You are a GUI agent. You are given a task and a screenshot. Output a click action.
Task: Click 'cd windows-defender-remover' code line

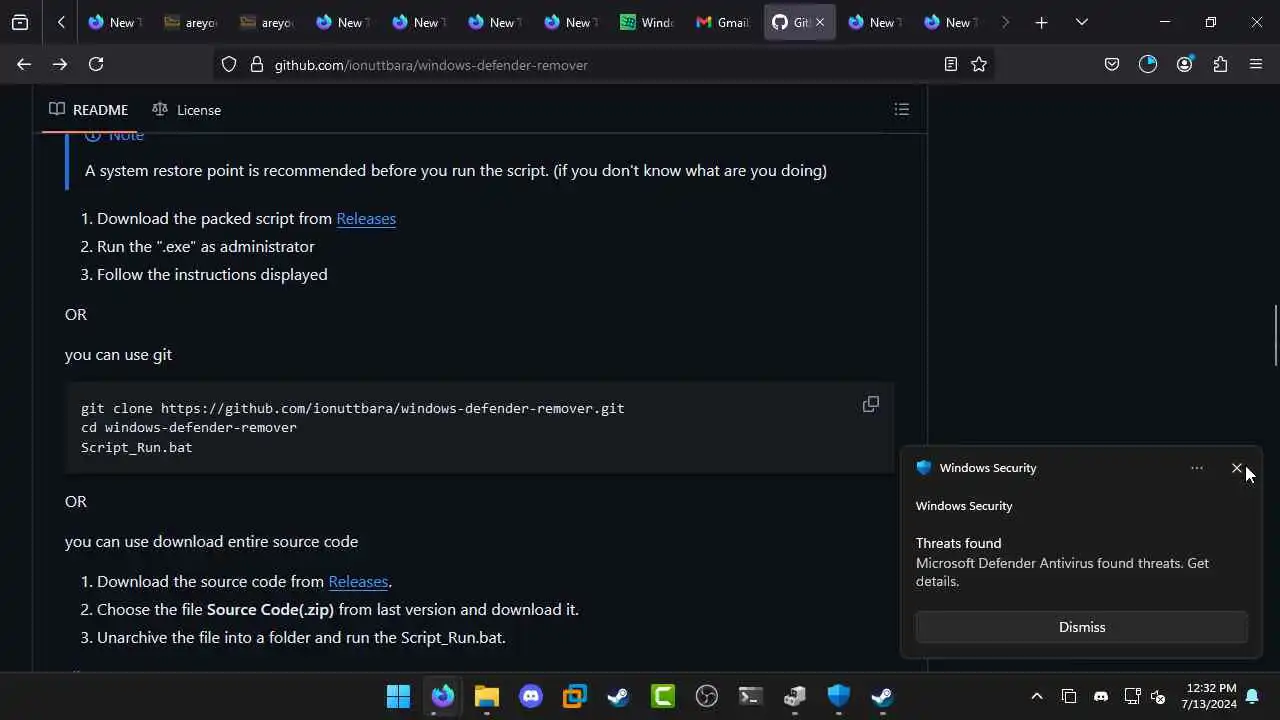pos(189,427)
